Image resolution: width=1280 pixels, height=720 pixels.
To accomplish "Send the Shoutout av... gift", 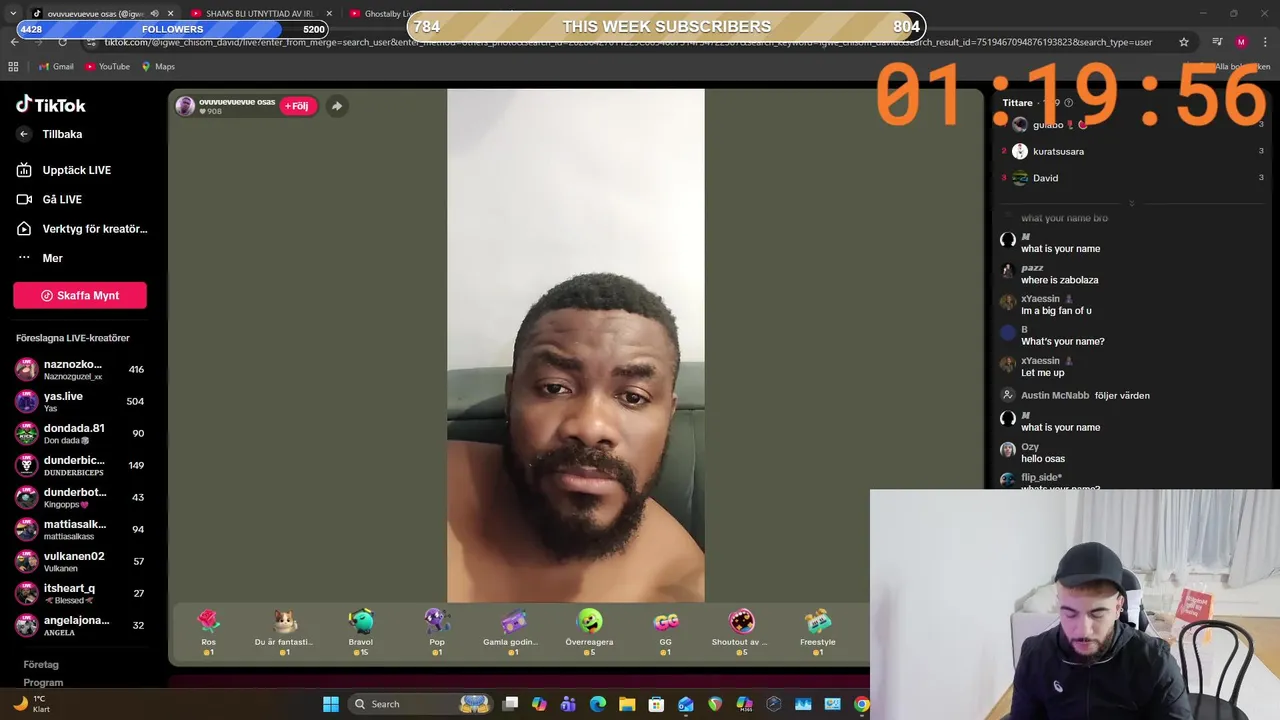I will [741, 632].
